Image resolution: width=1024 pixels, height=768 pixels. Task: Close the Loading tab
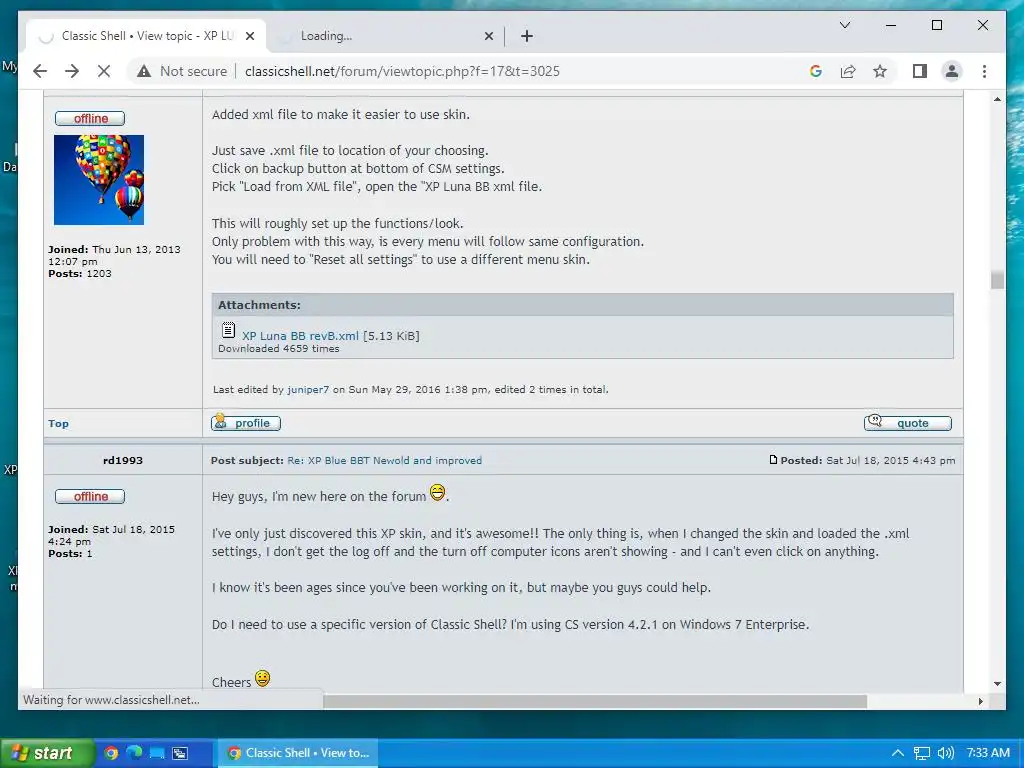(x=488, y=36)
